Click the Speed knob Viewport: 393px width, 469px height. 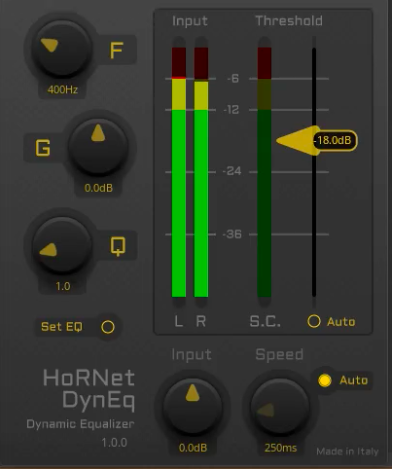point(280,406)
